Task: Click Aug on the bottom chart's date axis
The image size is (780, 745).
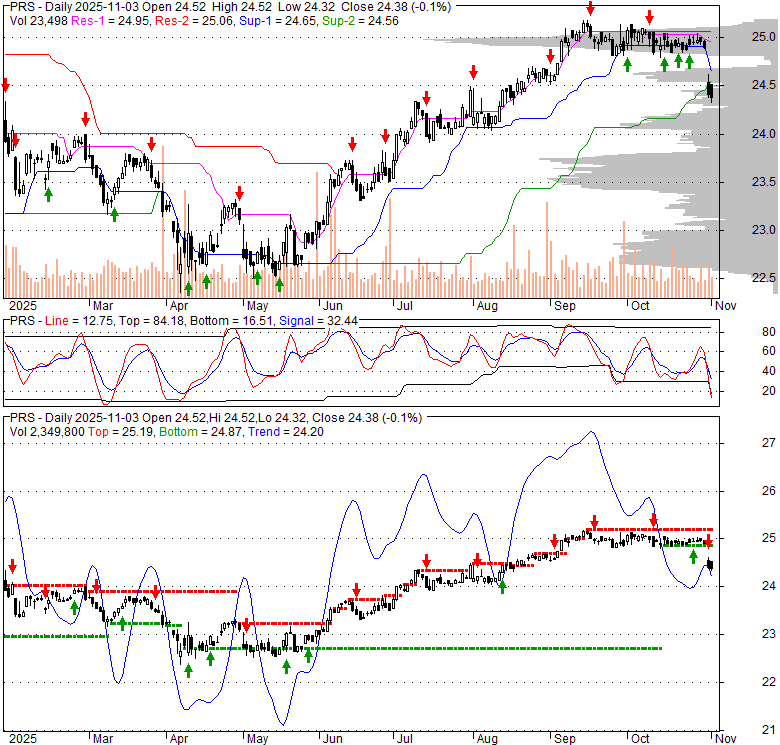Action: pos(487,739)
